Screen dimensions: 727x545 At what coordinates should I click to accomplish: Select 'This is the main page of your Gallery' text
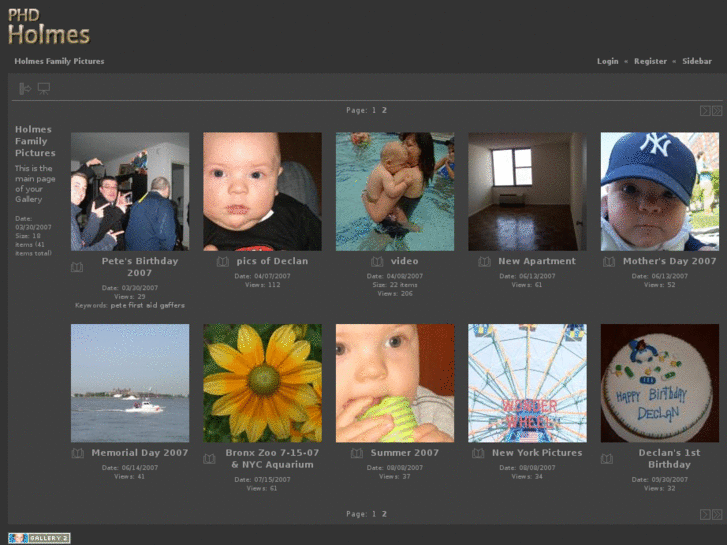point(35,184)
